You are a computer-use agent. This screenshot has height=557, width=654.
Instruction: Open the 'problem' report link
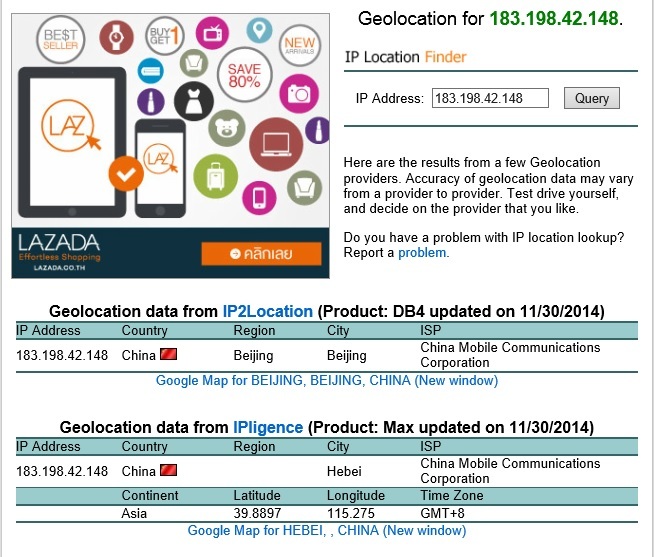pos(422,252)
